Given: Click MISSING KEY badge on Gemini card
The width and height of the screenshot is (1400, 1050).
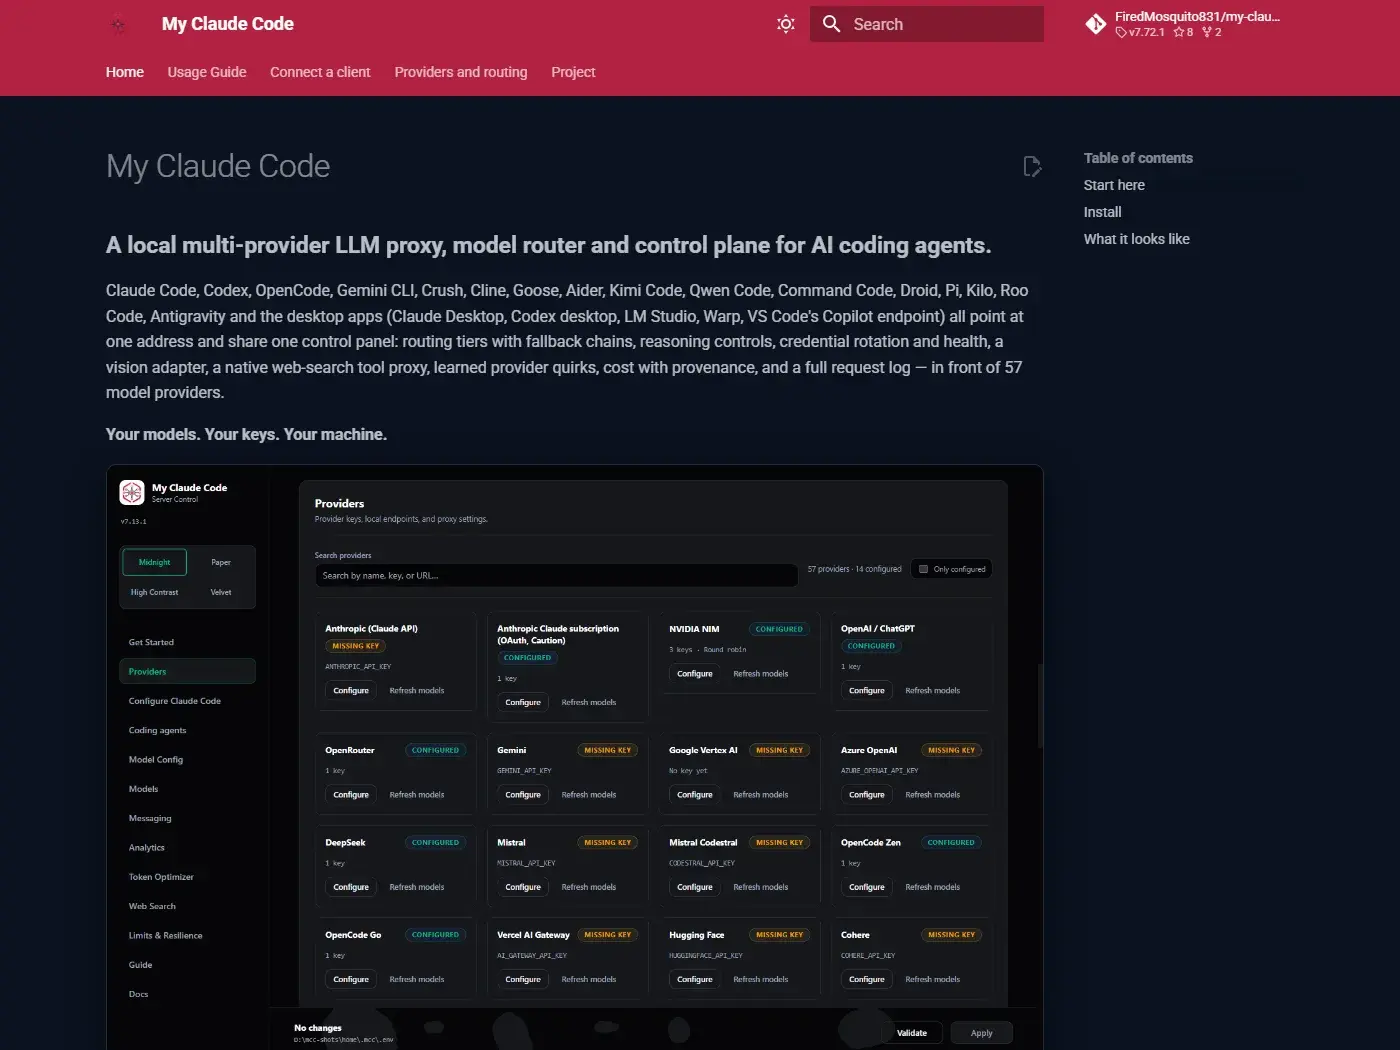Looking at the screenshot, I should coord(608,750).
